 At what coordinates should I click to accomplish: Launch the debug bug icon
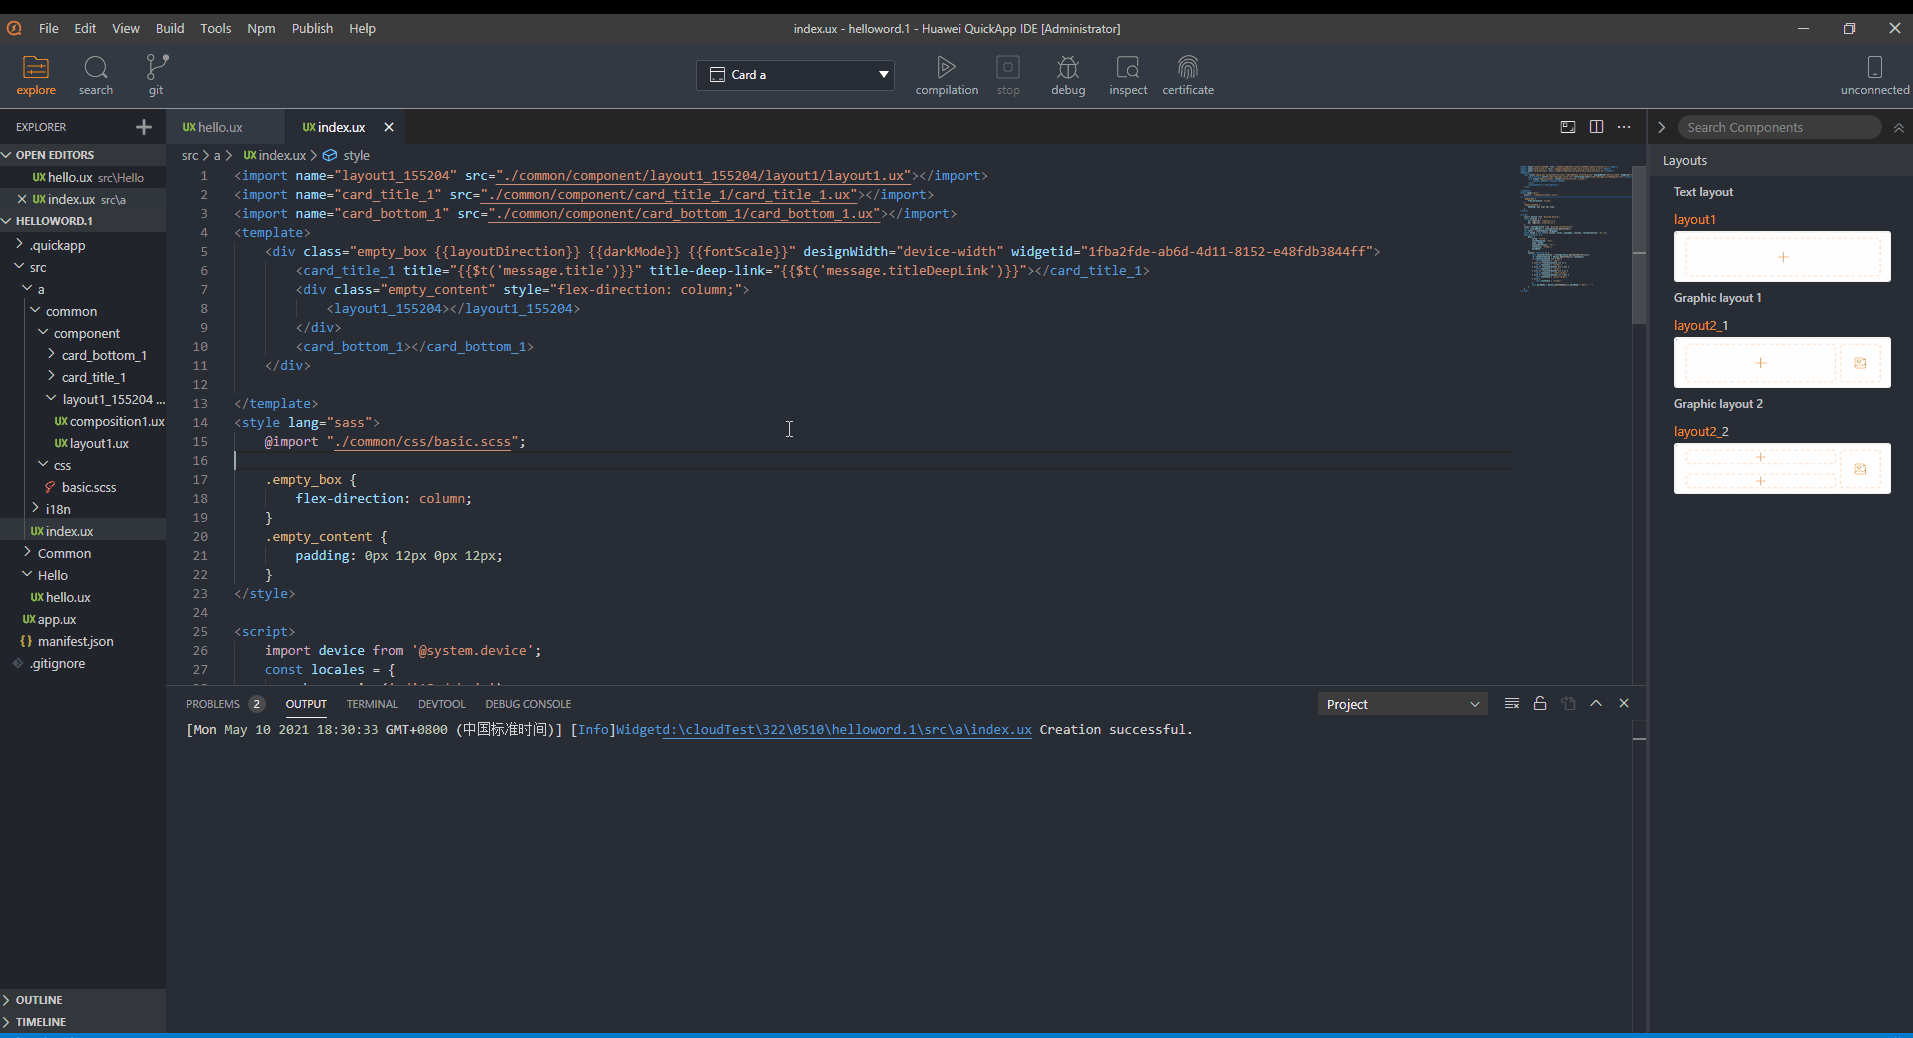click(x=1068, y=67)
